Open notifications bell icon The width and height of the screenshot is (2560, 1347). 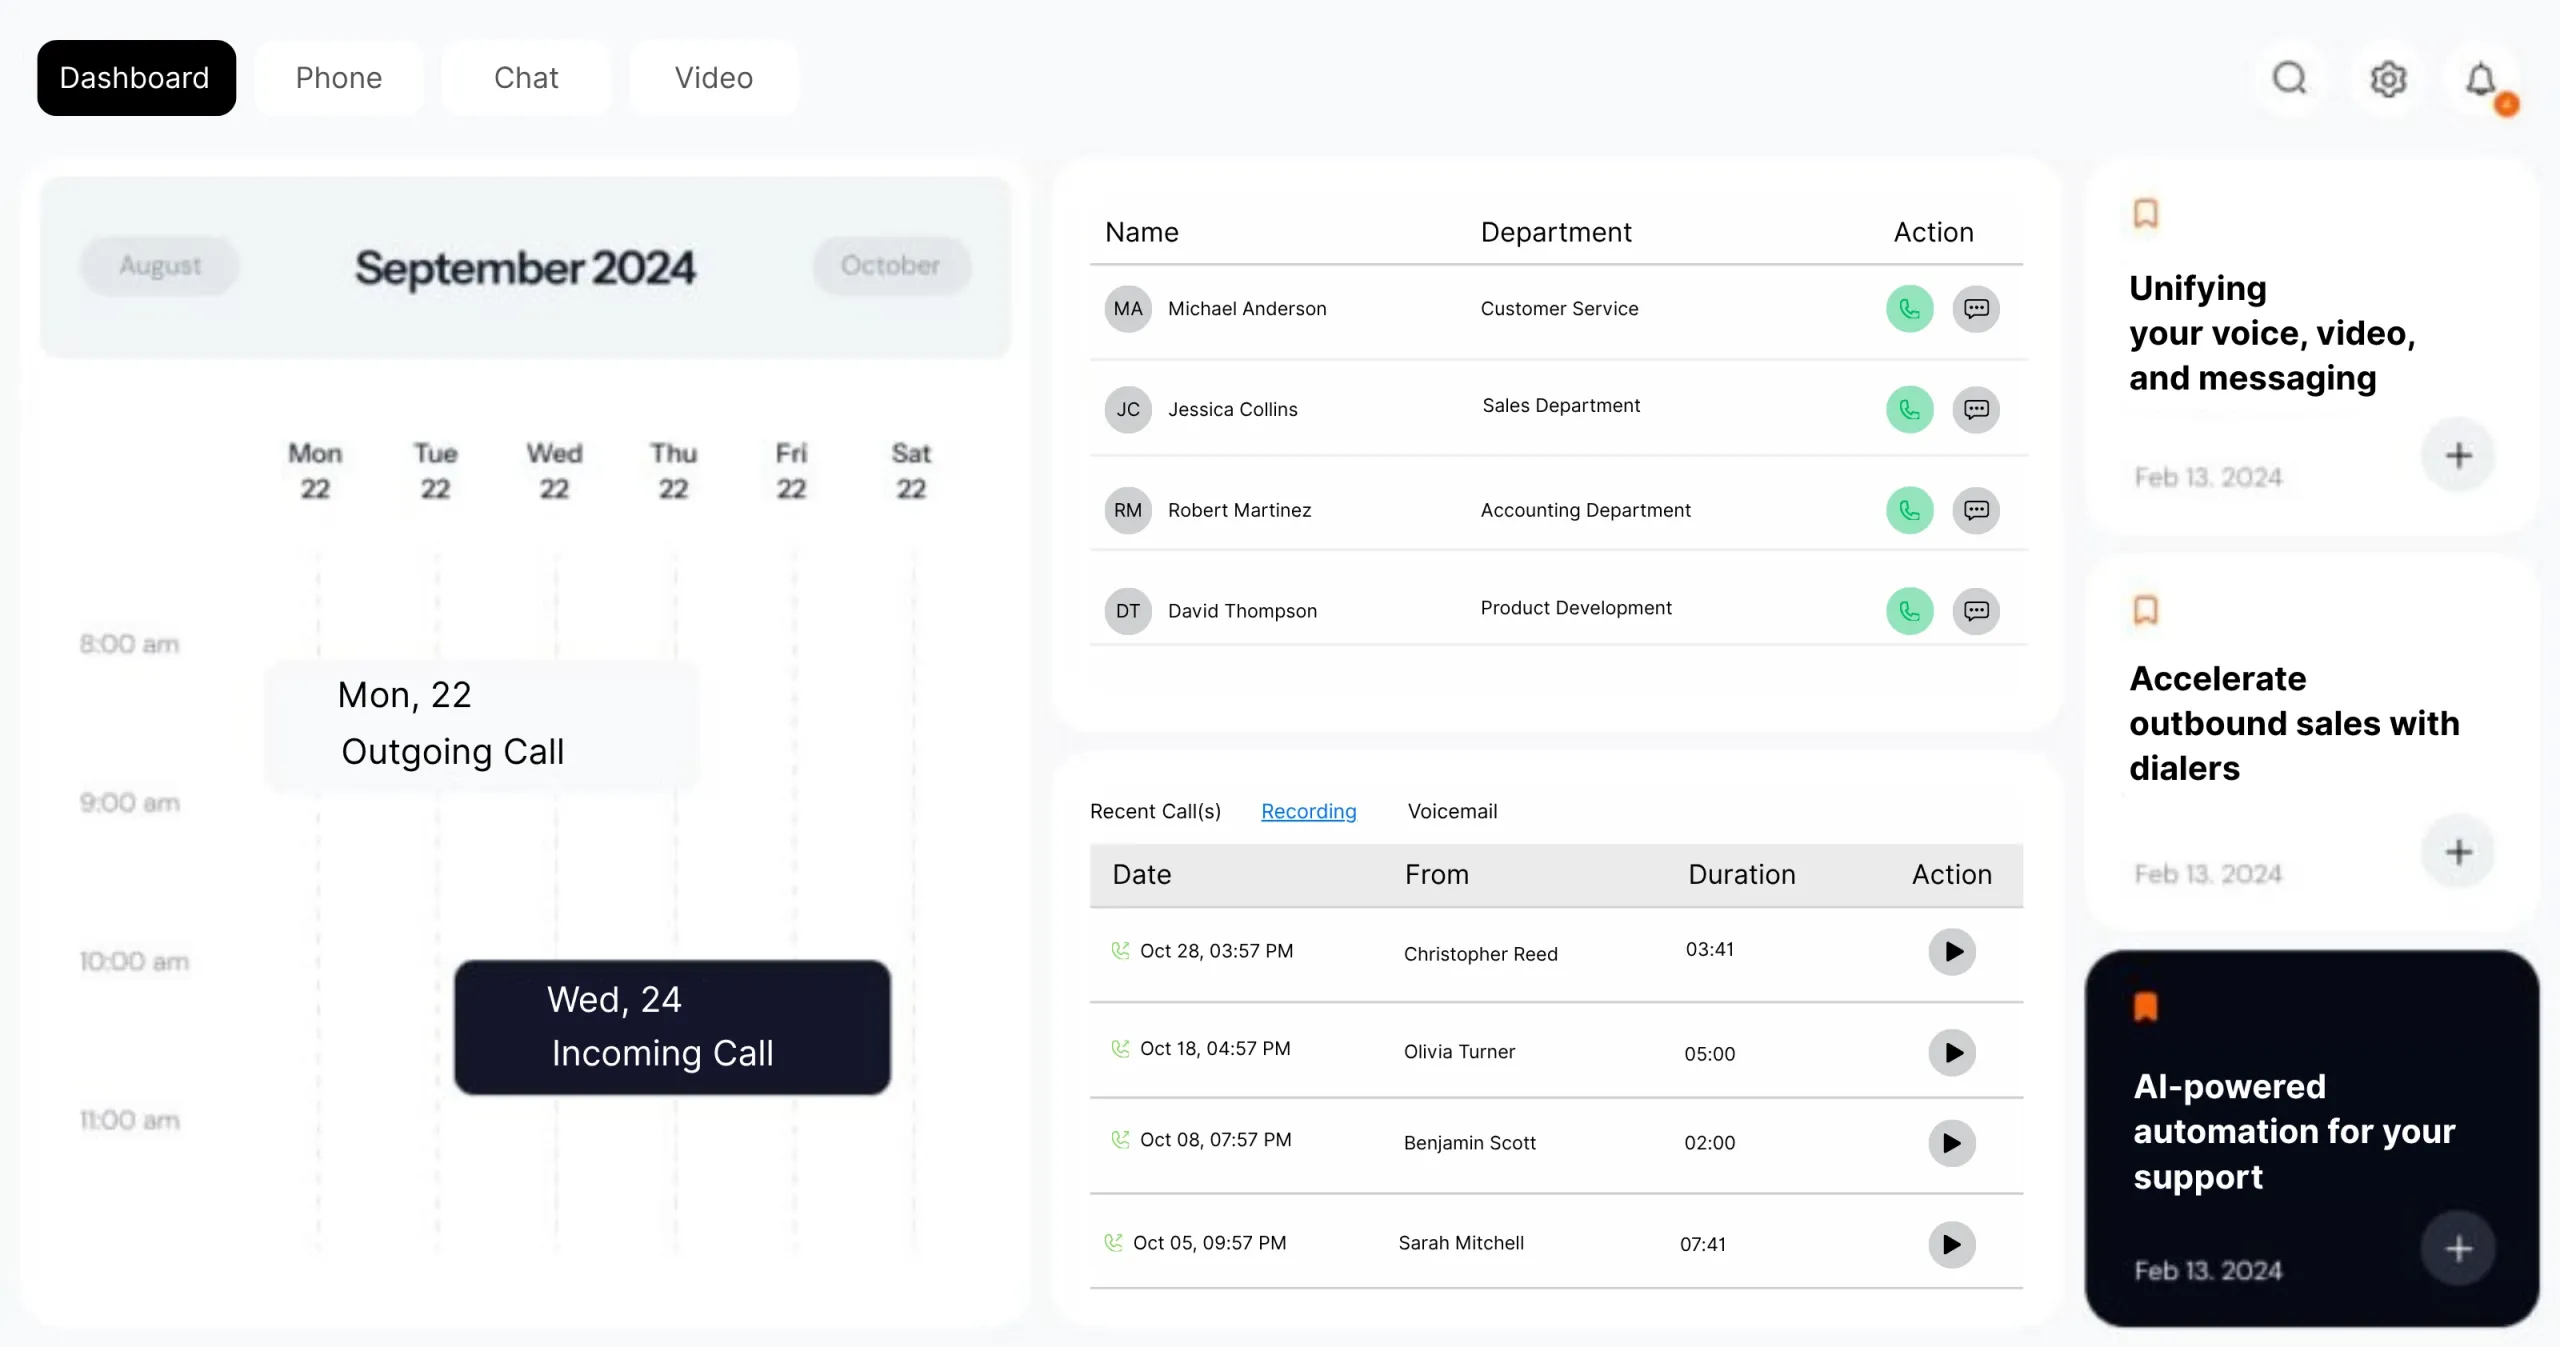[2481, 79]
